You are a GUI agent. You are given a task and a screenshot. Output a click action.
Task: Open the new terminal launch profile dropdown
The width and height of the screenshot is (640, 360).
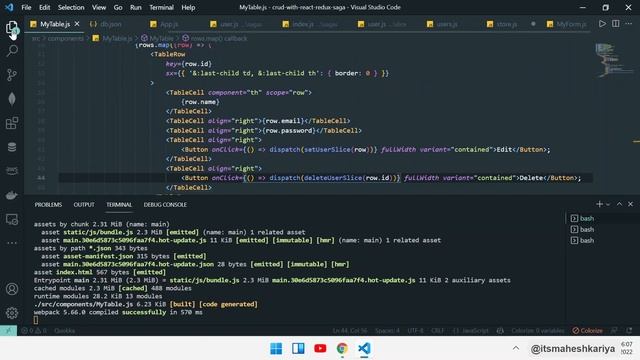coord(608,204)
